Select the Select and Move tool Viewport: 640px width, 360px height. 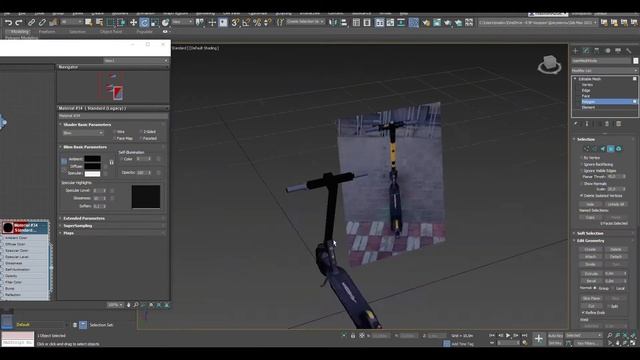click(133, 23)
